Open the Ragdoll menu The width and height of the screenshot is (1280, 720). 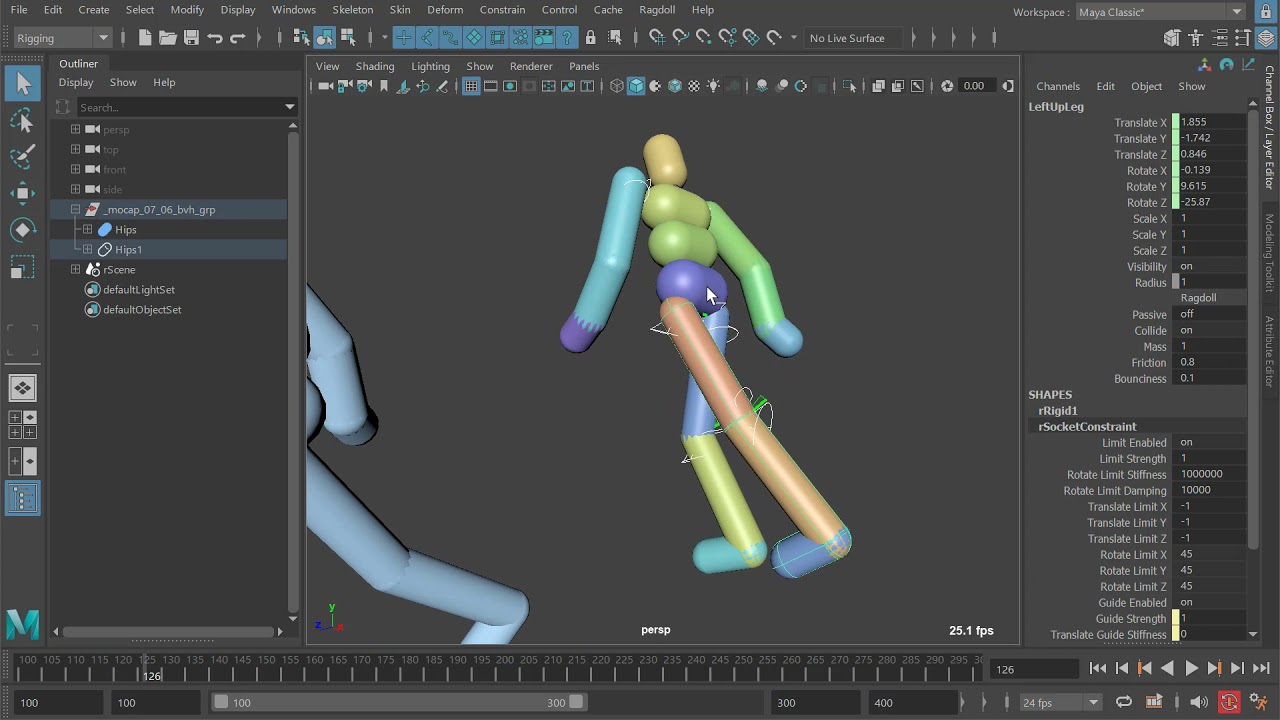[x=657, y=10]
